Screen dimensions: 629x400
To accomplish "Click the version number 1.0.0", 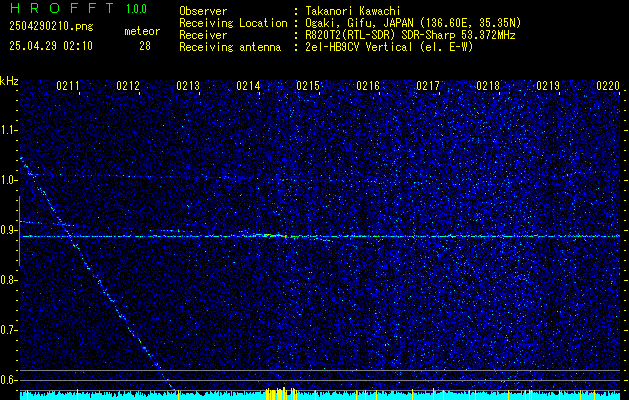I will 136,9.
